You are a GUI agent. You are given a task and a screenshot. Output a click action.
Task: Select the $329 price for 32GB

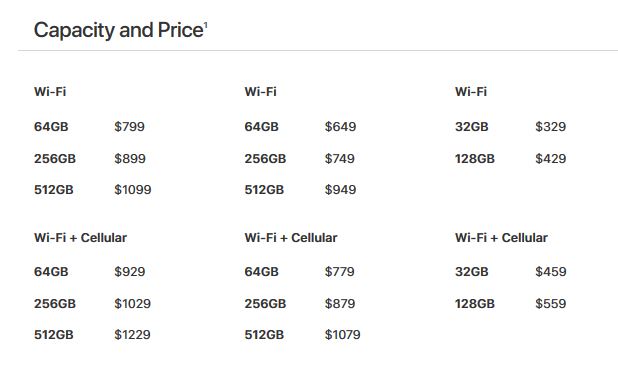point(551,127)
